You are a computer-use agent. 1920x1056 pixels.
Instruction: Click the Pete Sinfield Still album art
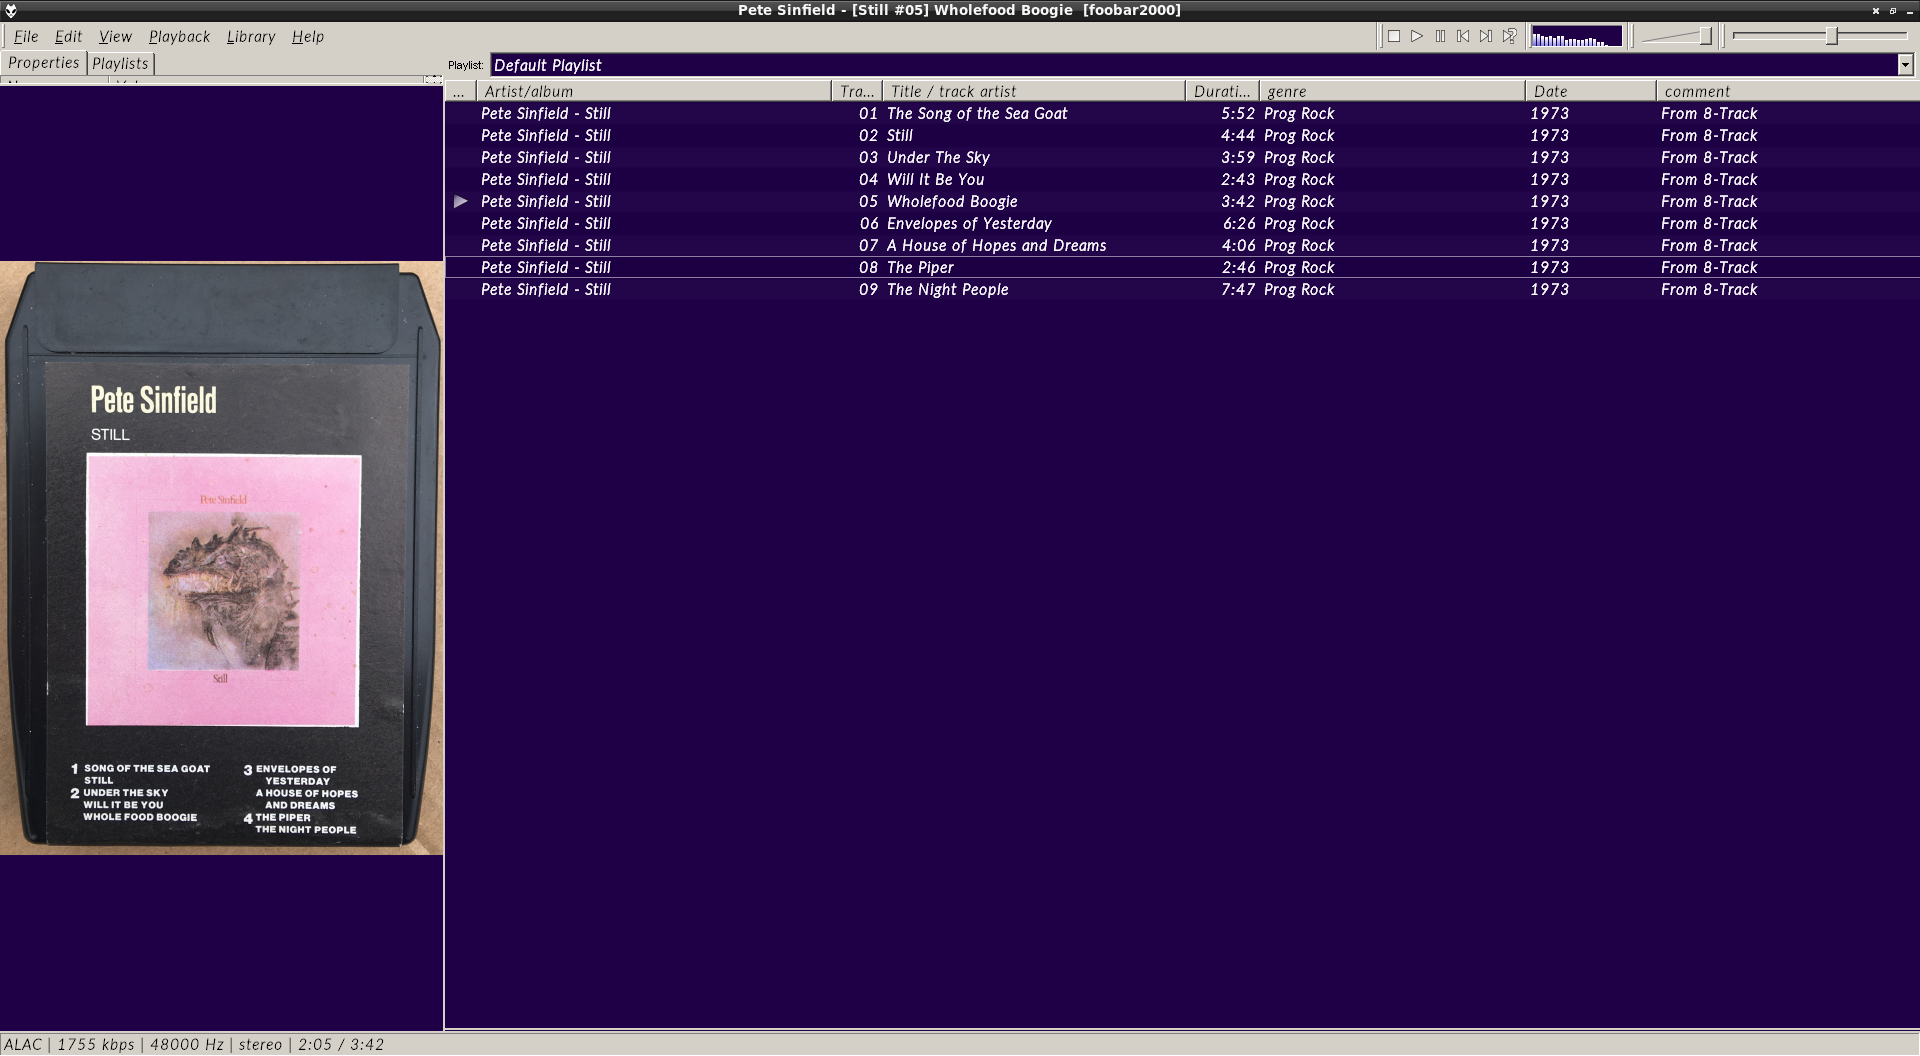[x=221, y=558]
